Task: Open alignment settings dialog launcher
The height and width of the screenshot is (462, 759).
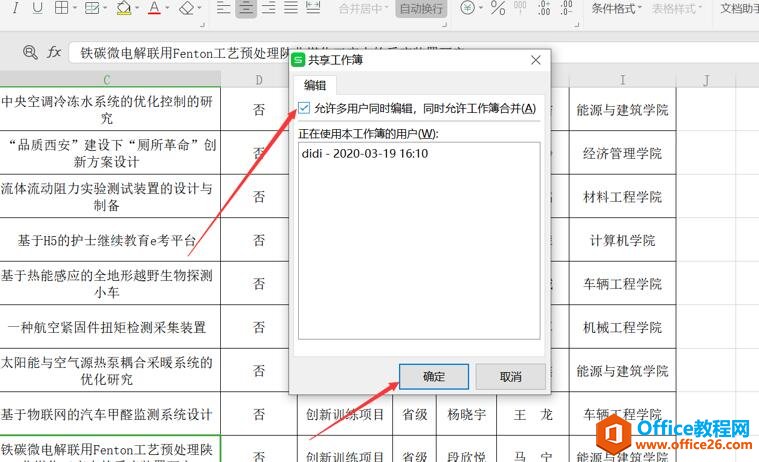Action: pos(444,24)
